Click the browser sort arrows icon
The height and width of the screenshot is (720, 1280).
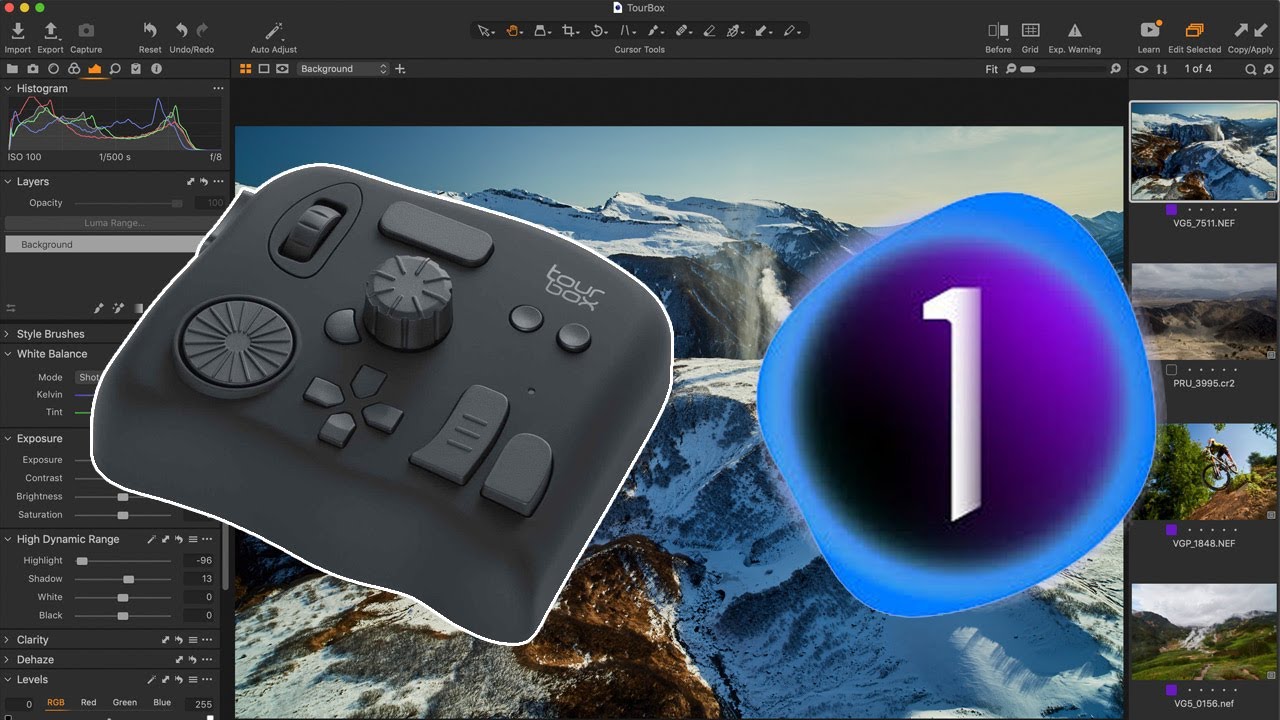1161,69
